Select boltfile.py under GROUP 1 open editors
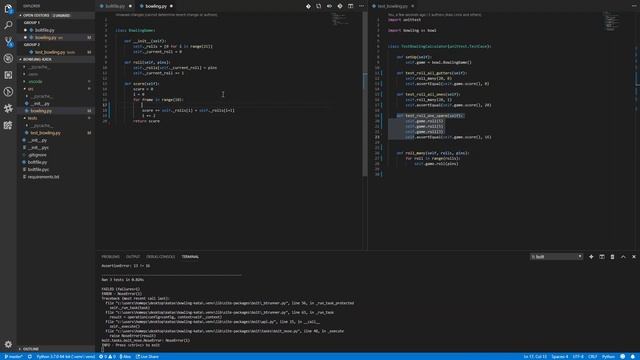Image resolution: width=640 pixels, height=360 pixels. tap(56, 30)
